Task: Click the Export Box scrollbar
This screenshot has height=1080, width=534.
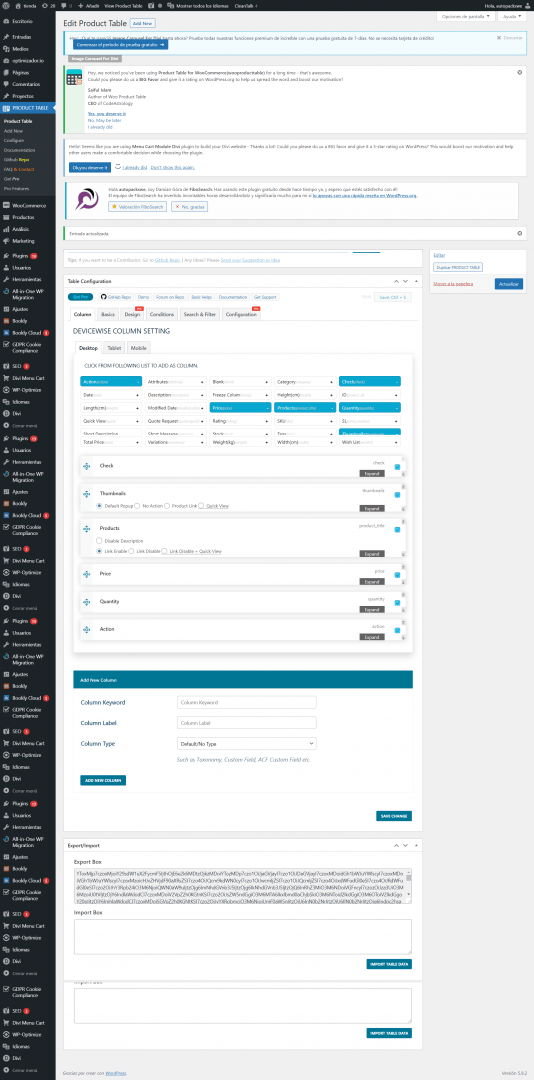Action: click(x=409, y=885)
